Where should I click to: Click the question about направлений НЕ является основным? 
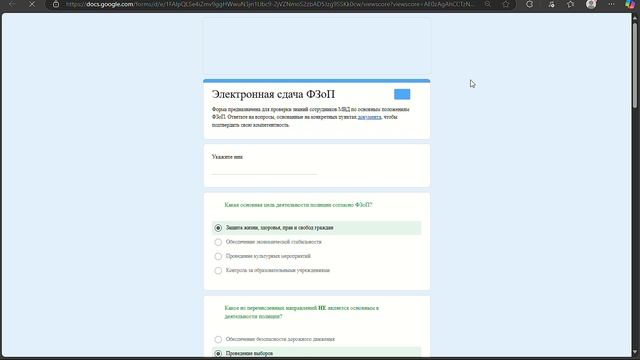tap(302, 312)
